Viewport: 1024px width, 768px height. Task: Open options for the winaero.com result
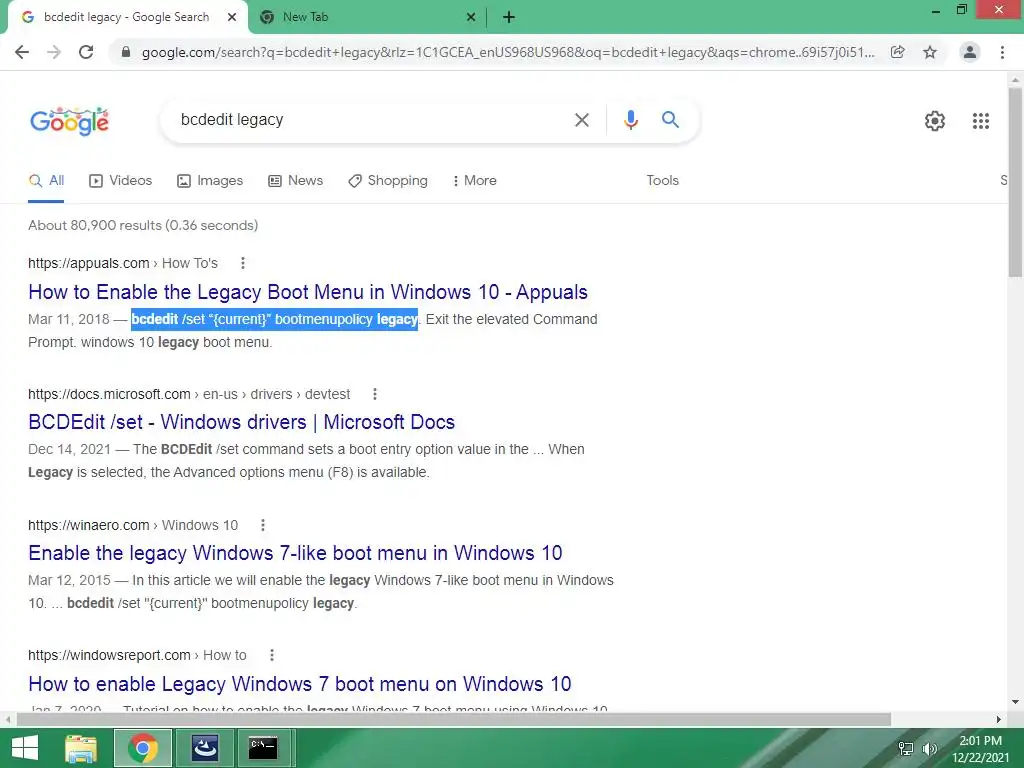coord(263,525)
